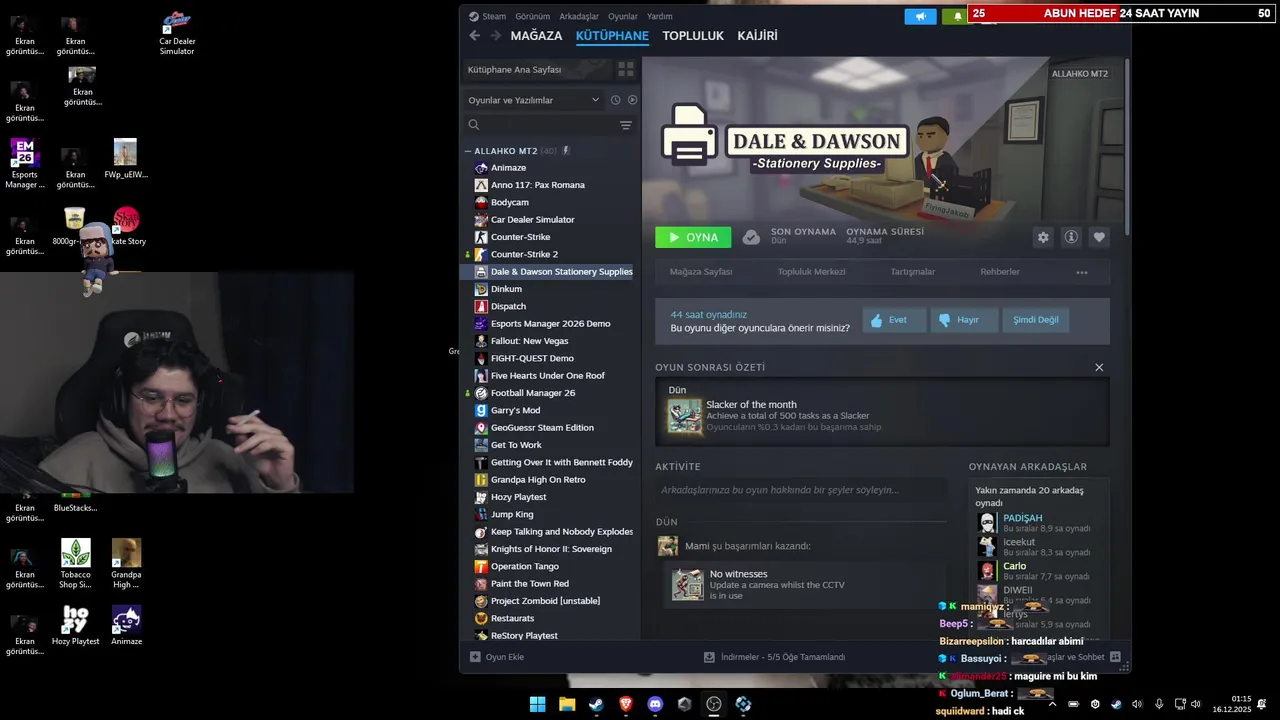Viewport: 1280px width, 720px height.
Task: Select Football Manager 26 in library
Action: click(x=549, y=393)
